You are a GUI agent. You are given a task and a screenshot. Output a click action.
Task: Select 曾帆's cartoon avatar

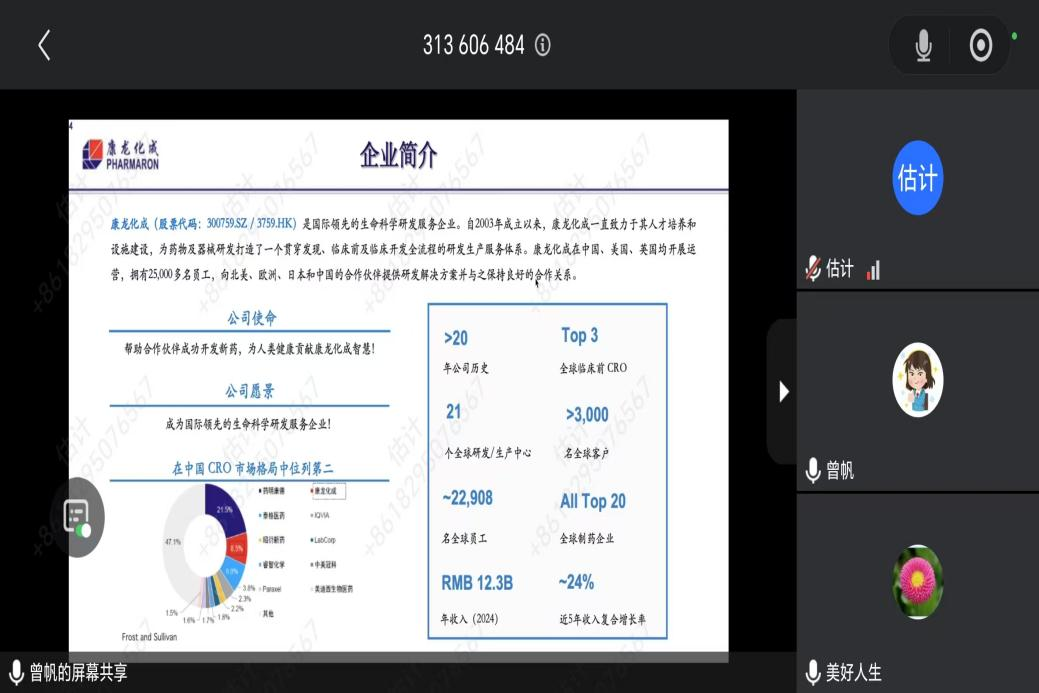[x=917, y=380]
